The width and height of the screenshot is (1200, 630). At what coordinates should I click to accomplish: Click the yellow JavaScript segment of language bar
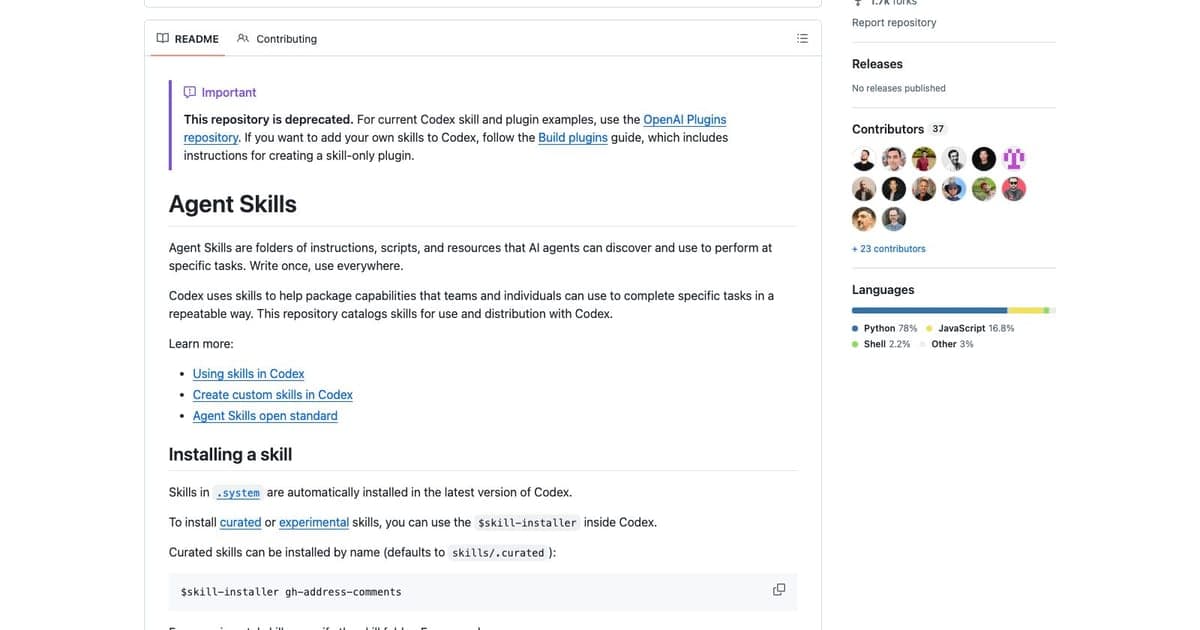(x=1026, y=311)
